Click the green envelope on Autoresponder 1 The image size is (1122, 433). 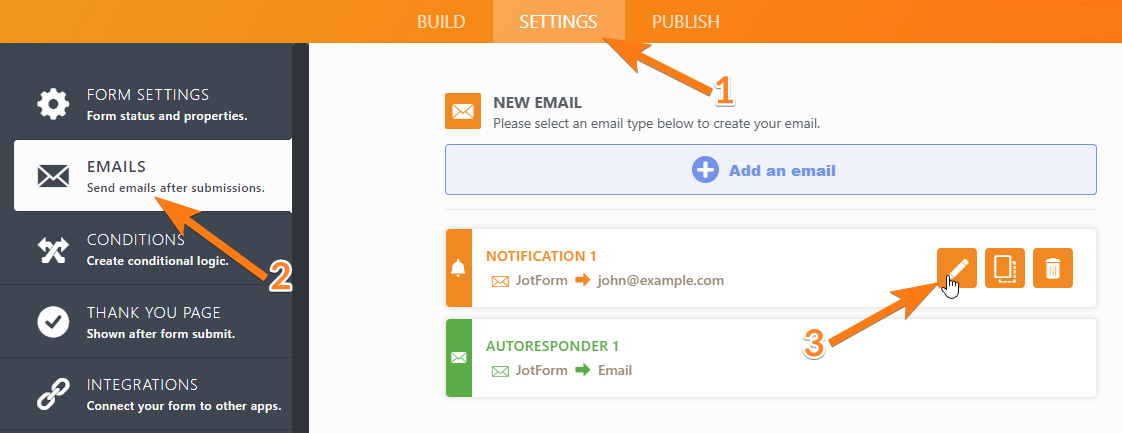click(x=458, y=357)
